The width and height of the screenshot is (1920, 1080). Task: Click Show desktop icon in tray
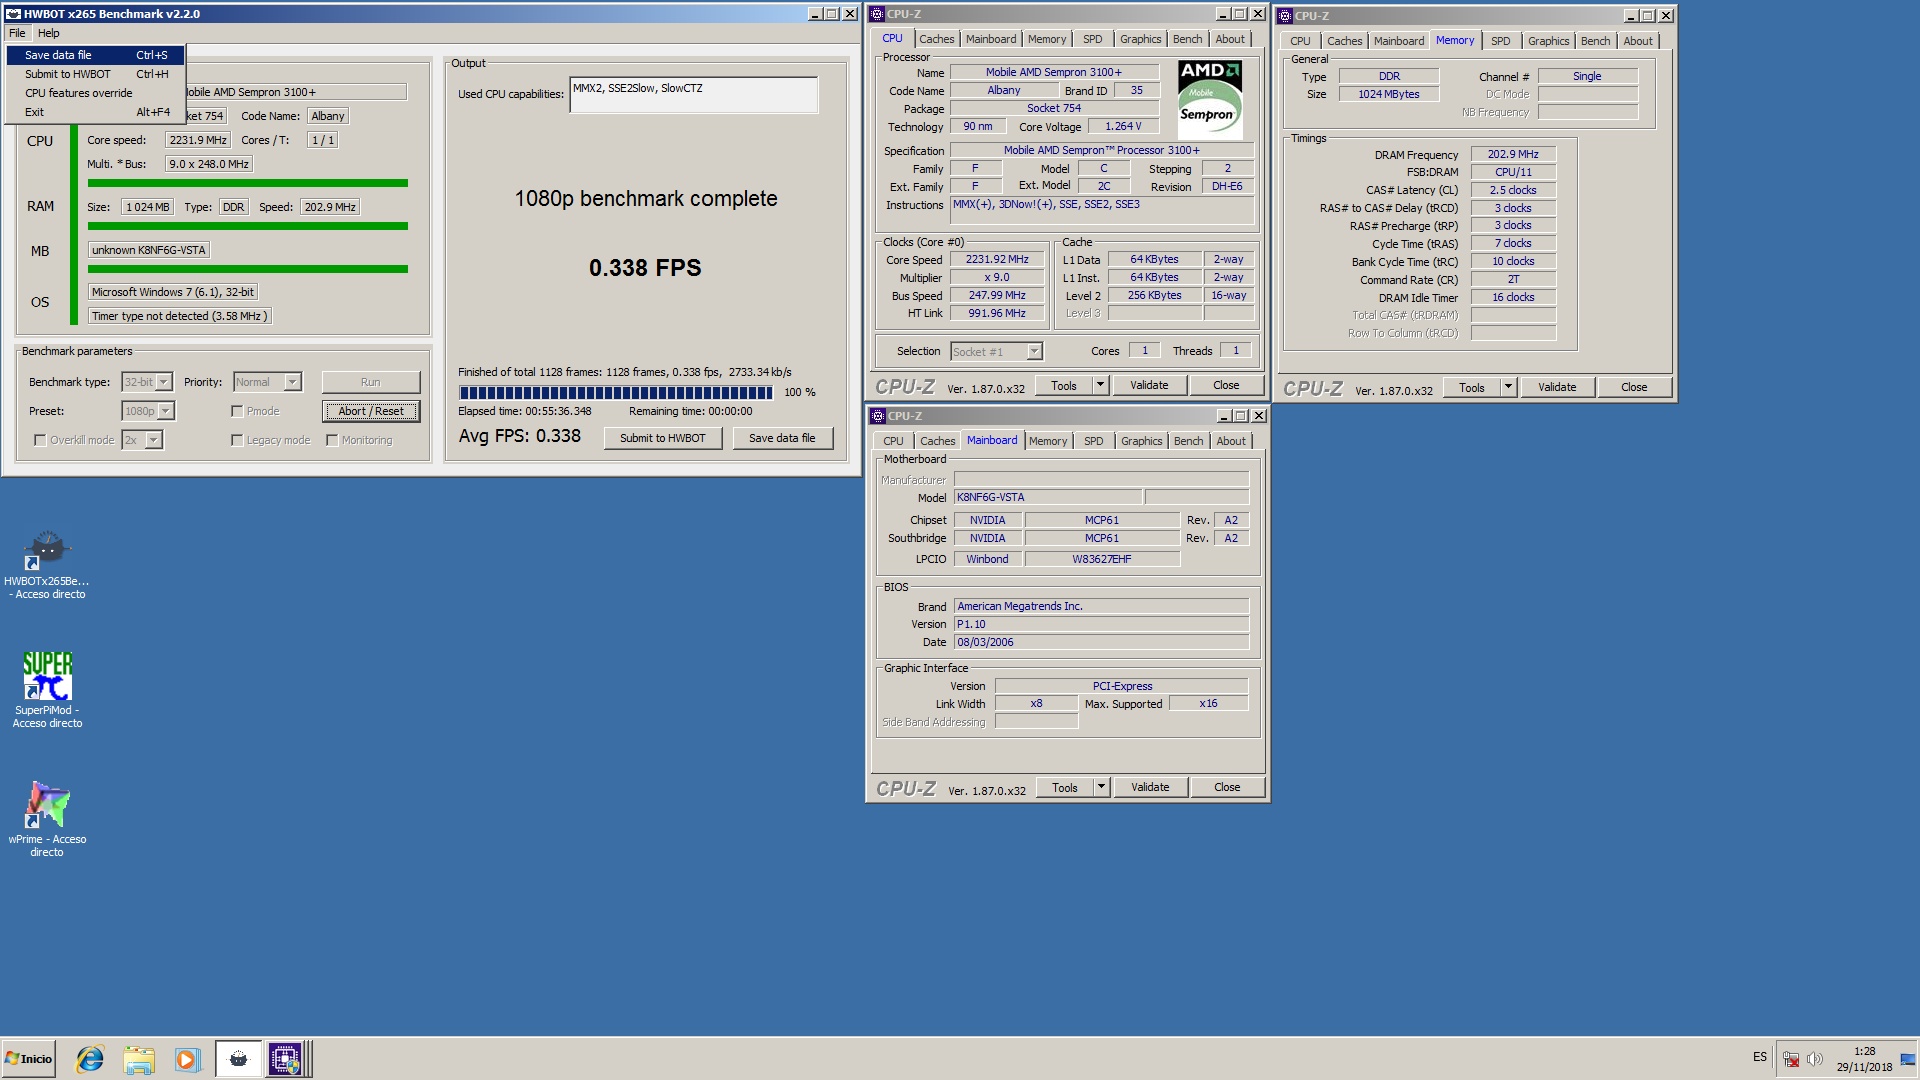(1908, 1059)
